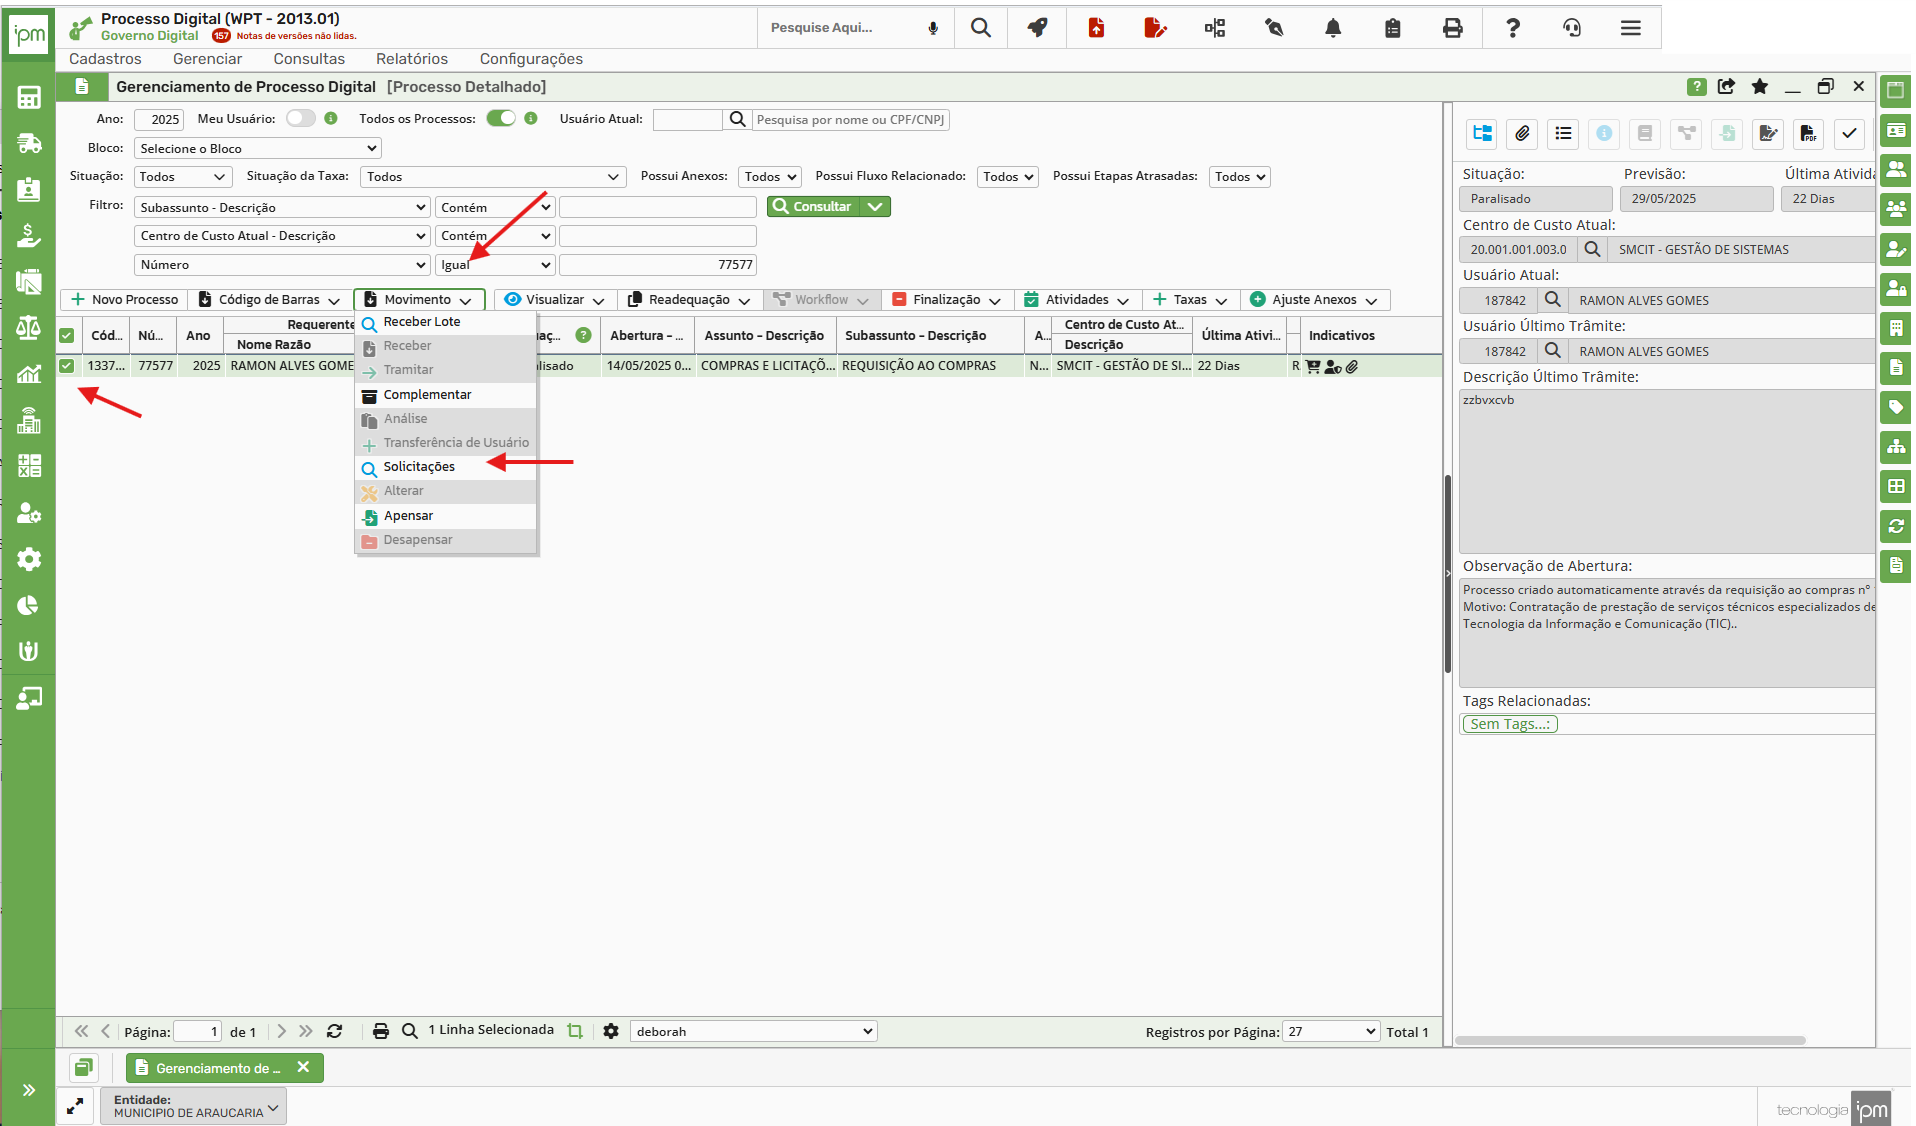Screen dimensions: 1916x1126
Task: Expand the Entidade selector
Action: [x=193, y=1106]
